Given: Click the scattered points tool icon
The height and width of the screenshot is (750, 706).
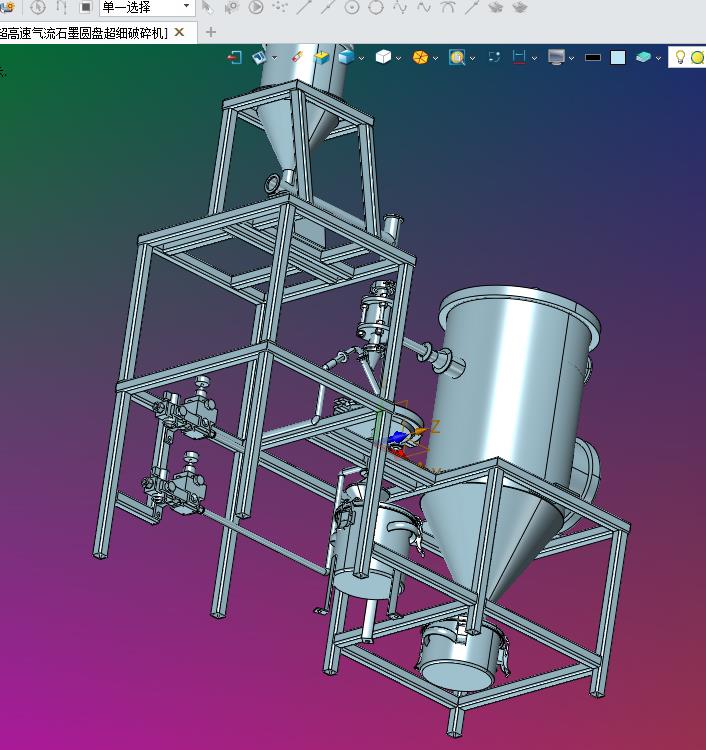Looking at the screenshot, I should 280,7.
